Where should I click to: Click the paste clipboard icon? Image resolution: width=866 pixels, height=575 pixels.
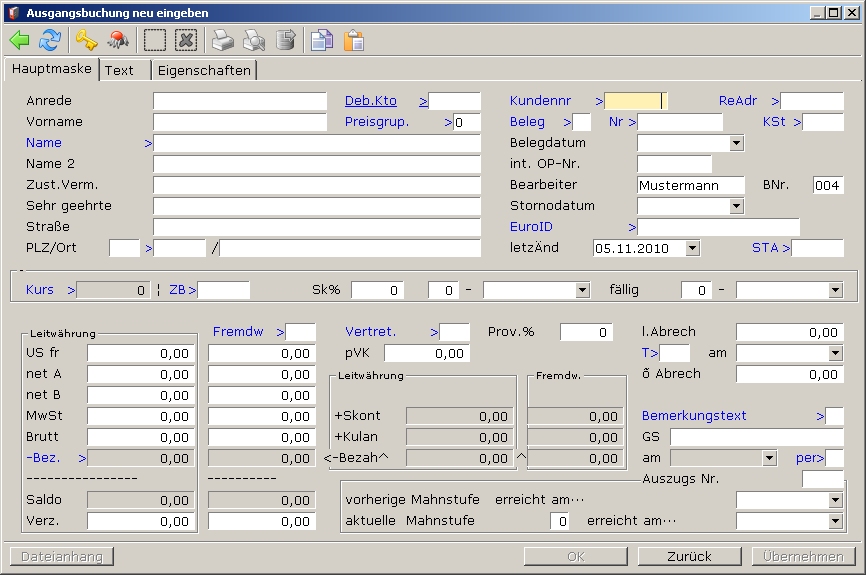pos(353,40)
